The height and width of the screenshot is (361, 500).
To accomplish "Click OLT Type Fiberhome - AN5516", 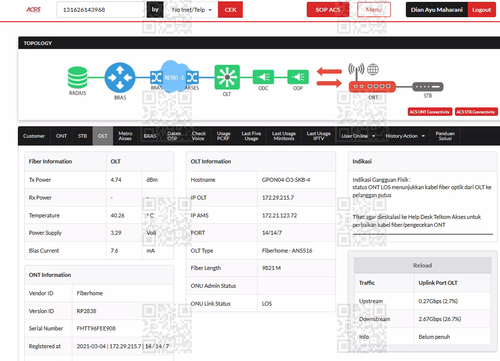I will click(x=287, y=251).
